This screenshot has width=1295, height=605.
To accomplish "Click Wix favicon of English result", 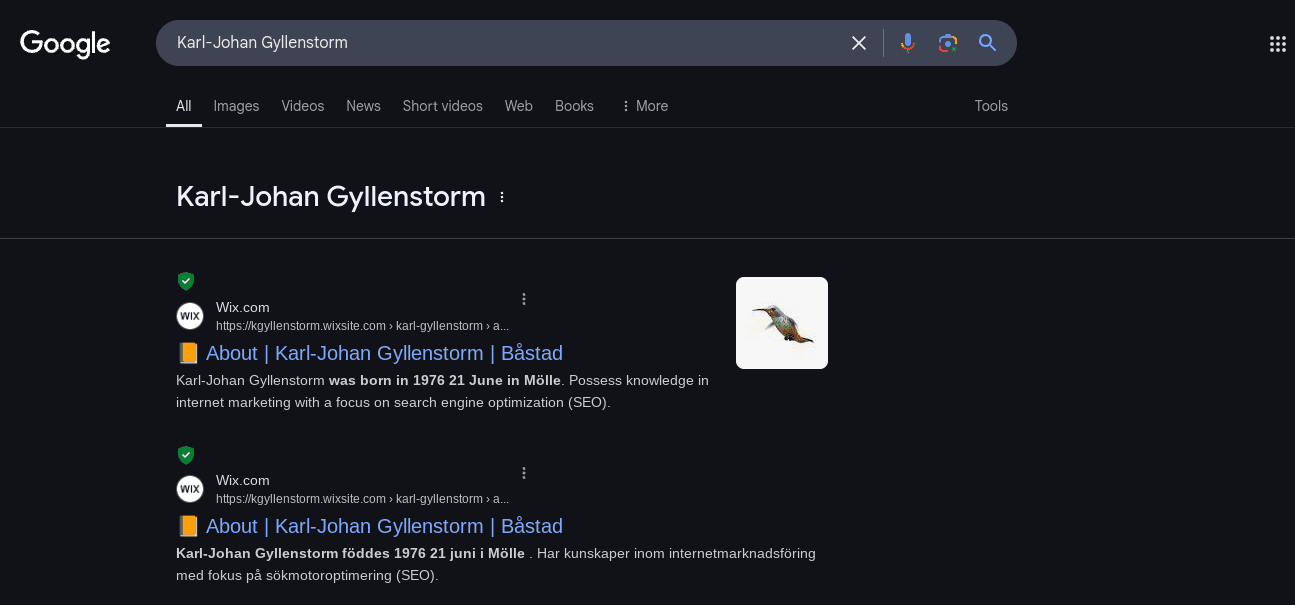I will coord(190,316).
